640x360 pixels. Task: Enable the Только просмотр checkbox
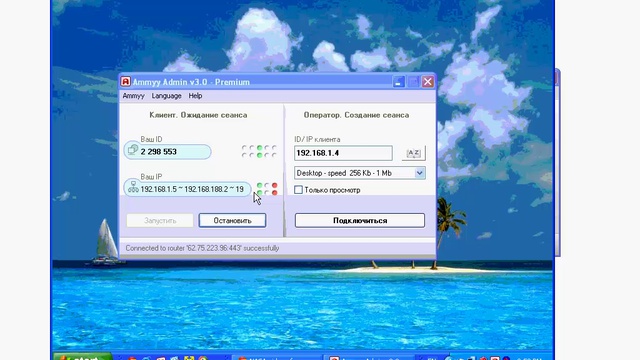[x=298, y=190]
